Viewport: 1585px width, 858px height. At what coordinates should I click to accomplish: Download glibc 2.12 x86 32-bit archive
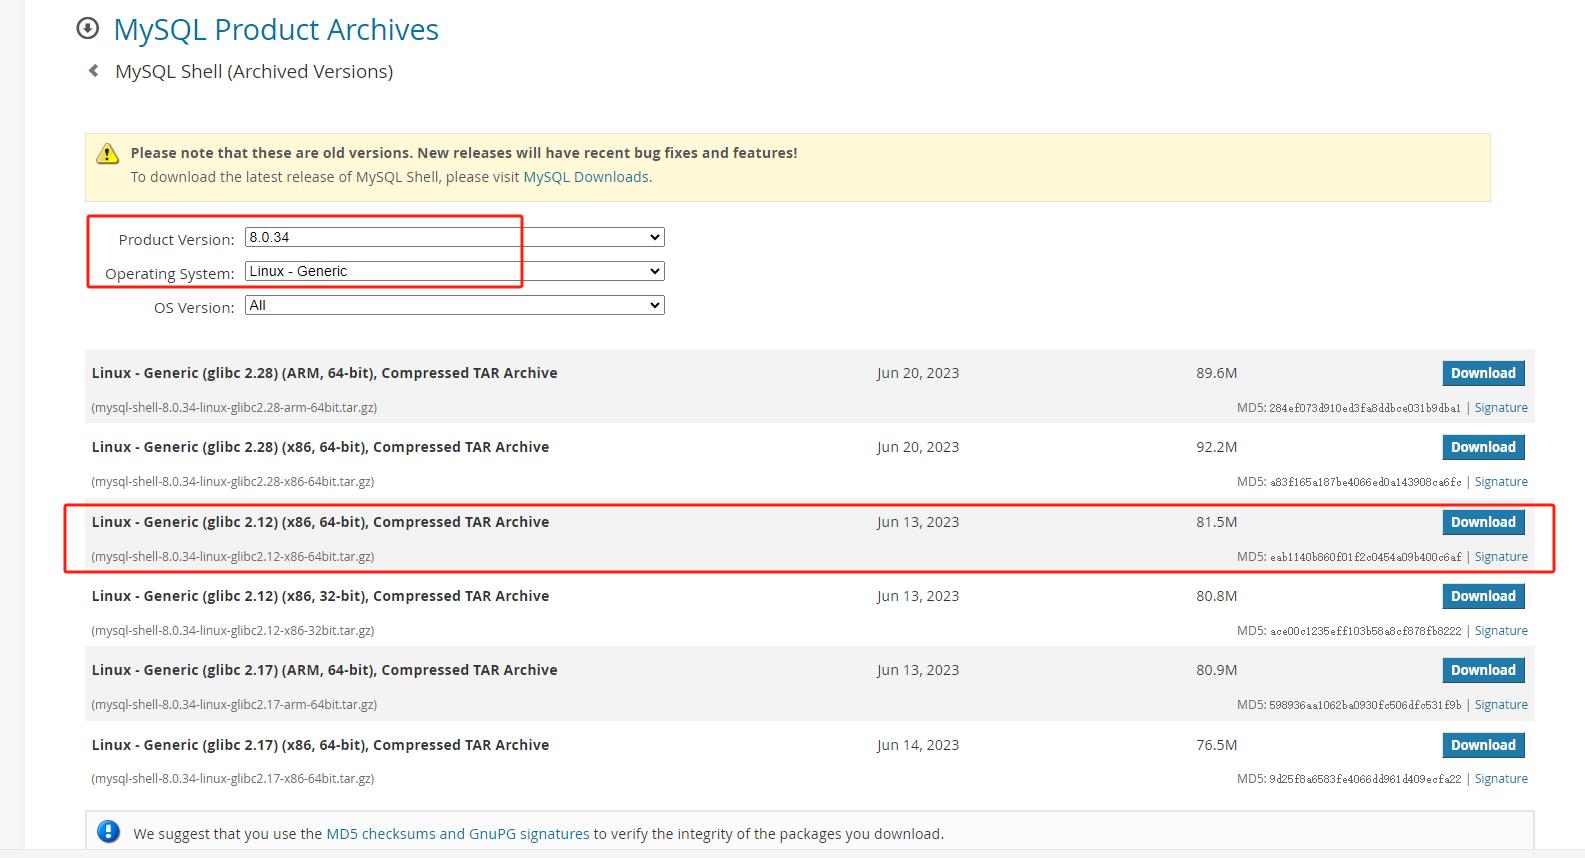[1482, 596]
